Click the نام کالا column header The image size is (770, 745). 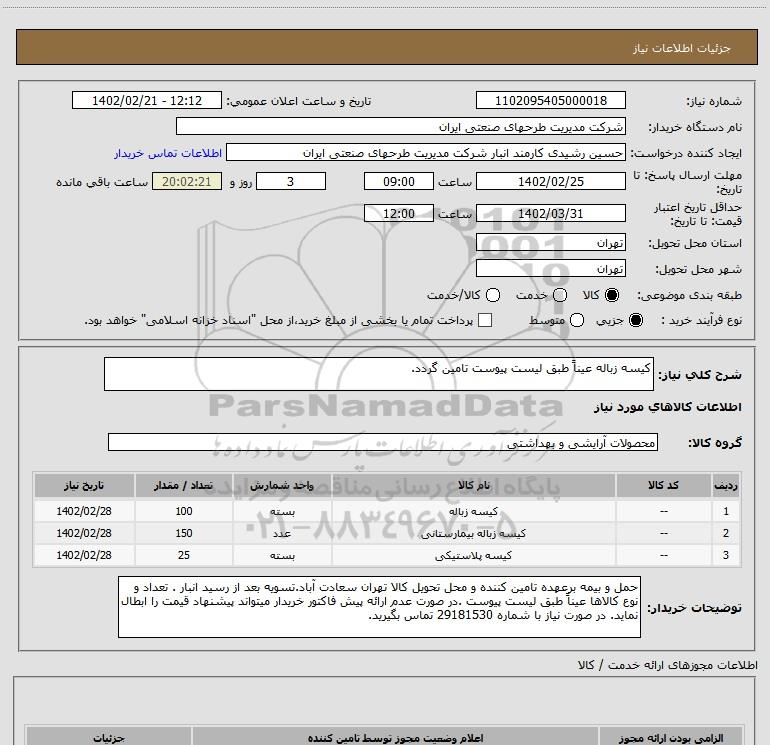click(x=473, y=485)
